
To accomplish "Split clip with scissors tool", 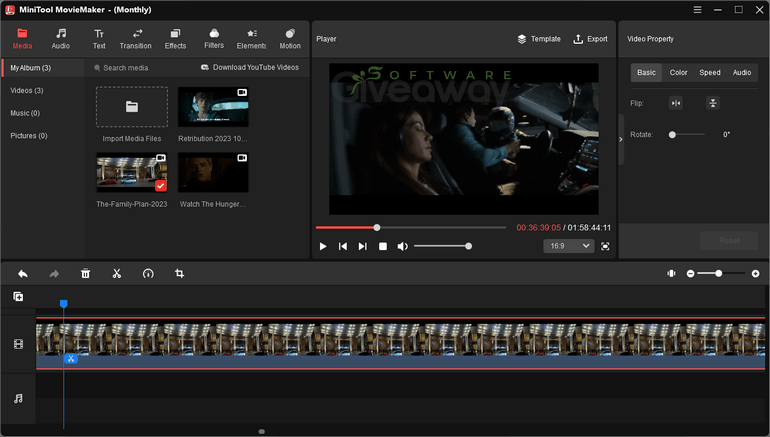I will tap(116, 273).
